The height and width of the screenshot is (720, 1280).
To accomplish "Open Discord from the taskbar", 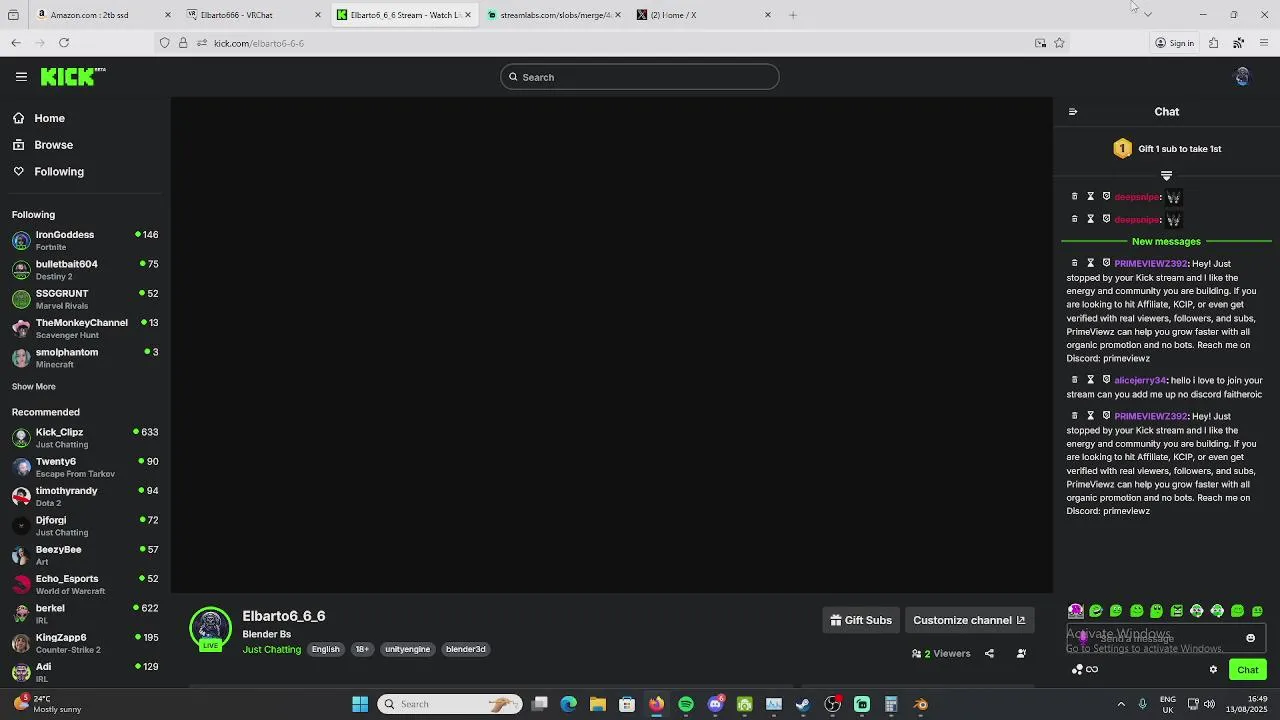I will (x=715, y=704).
